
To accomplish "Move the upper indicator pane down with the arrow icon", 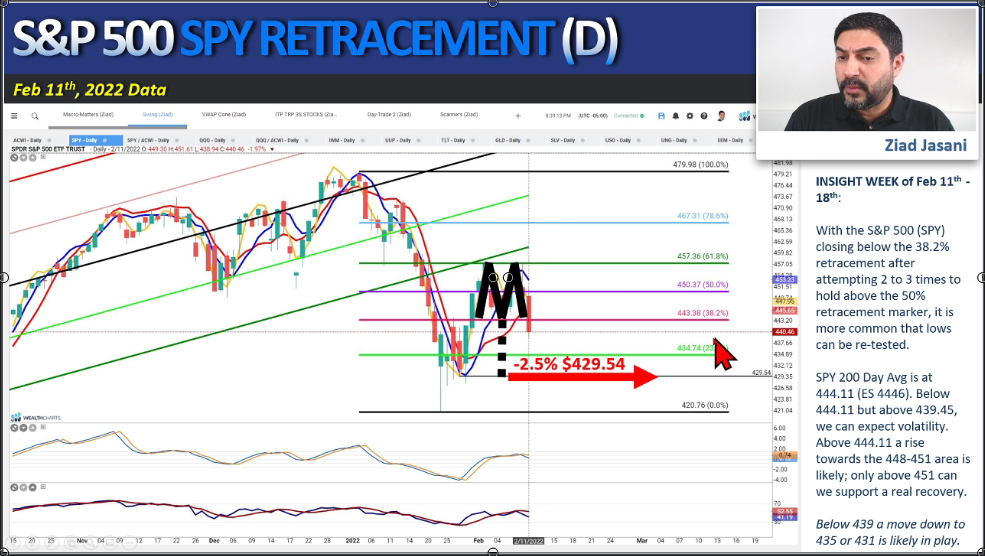I will pyautogui.click(x=23, y=428).
